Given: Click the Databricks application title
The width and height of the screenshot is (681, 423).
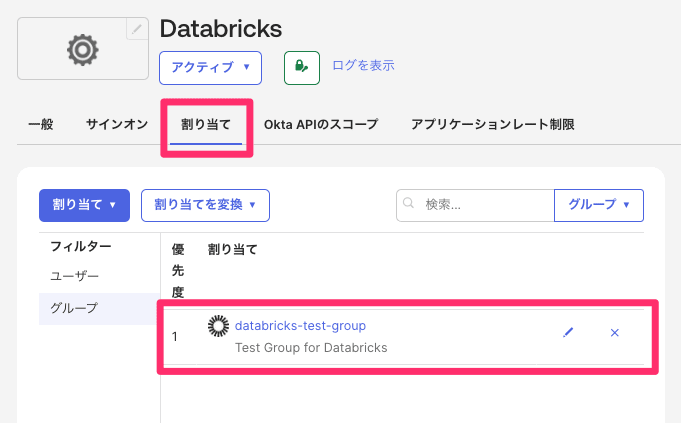Looking at the screenshot, I should 221,29.
